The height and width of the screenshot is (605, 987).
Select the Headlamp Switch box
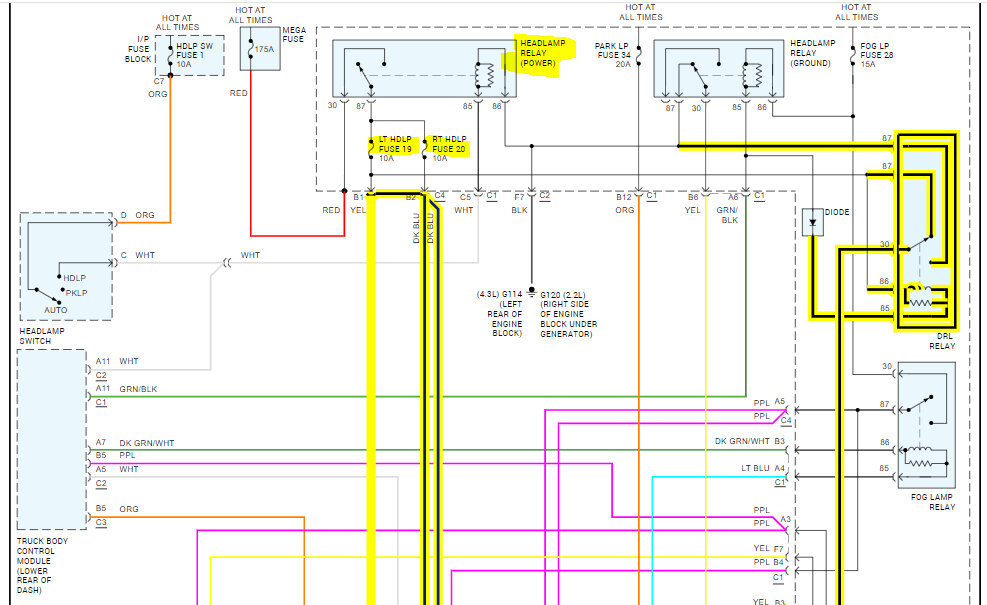click(67, 266)
